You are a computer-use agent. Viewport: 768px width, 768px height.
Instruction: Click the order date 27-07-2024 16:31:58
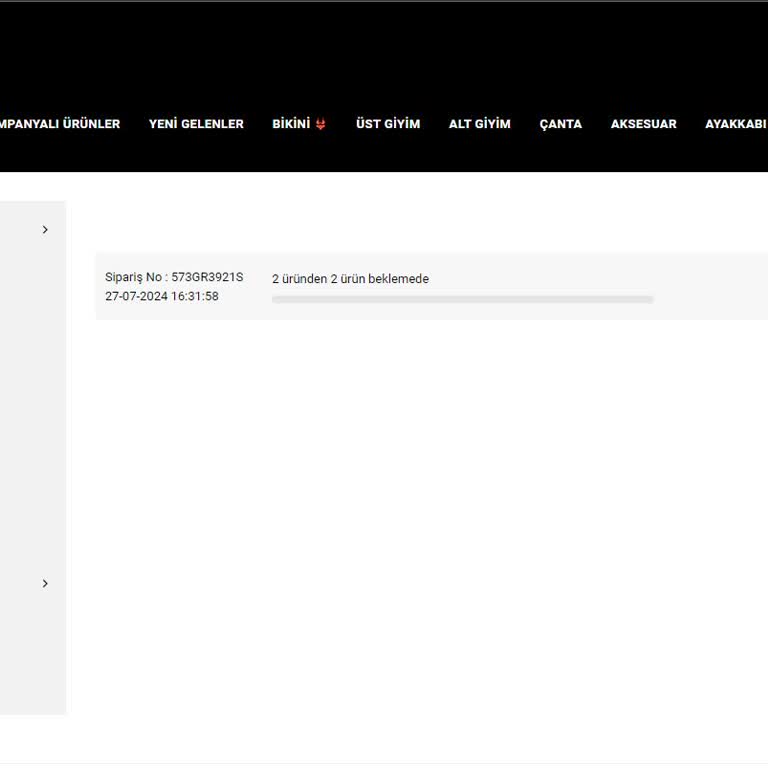pyautogui.click(x=162, y=297)
